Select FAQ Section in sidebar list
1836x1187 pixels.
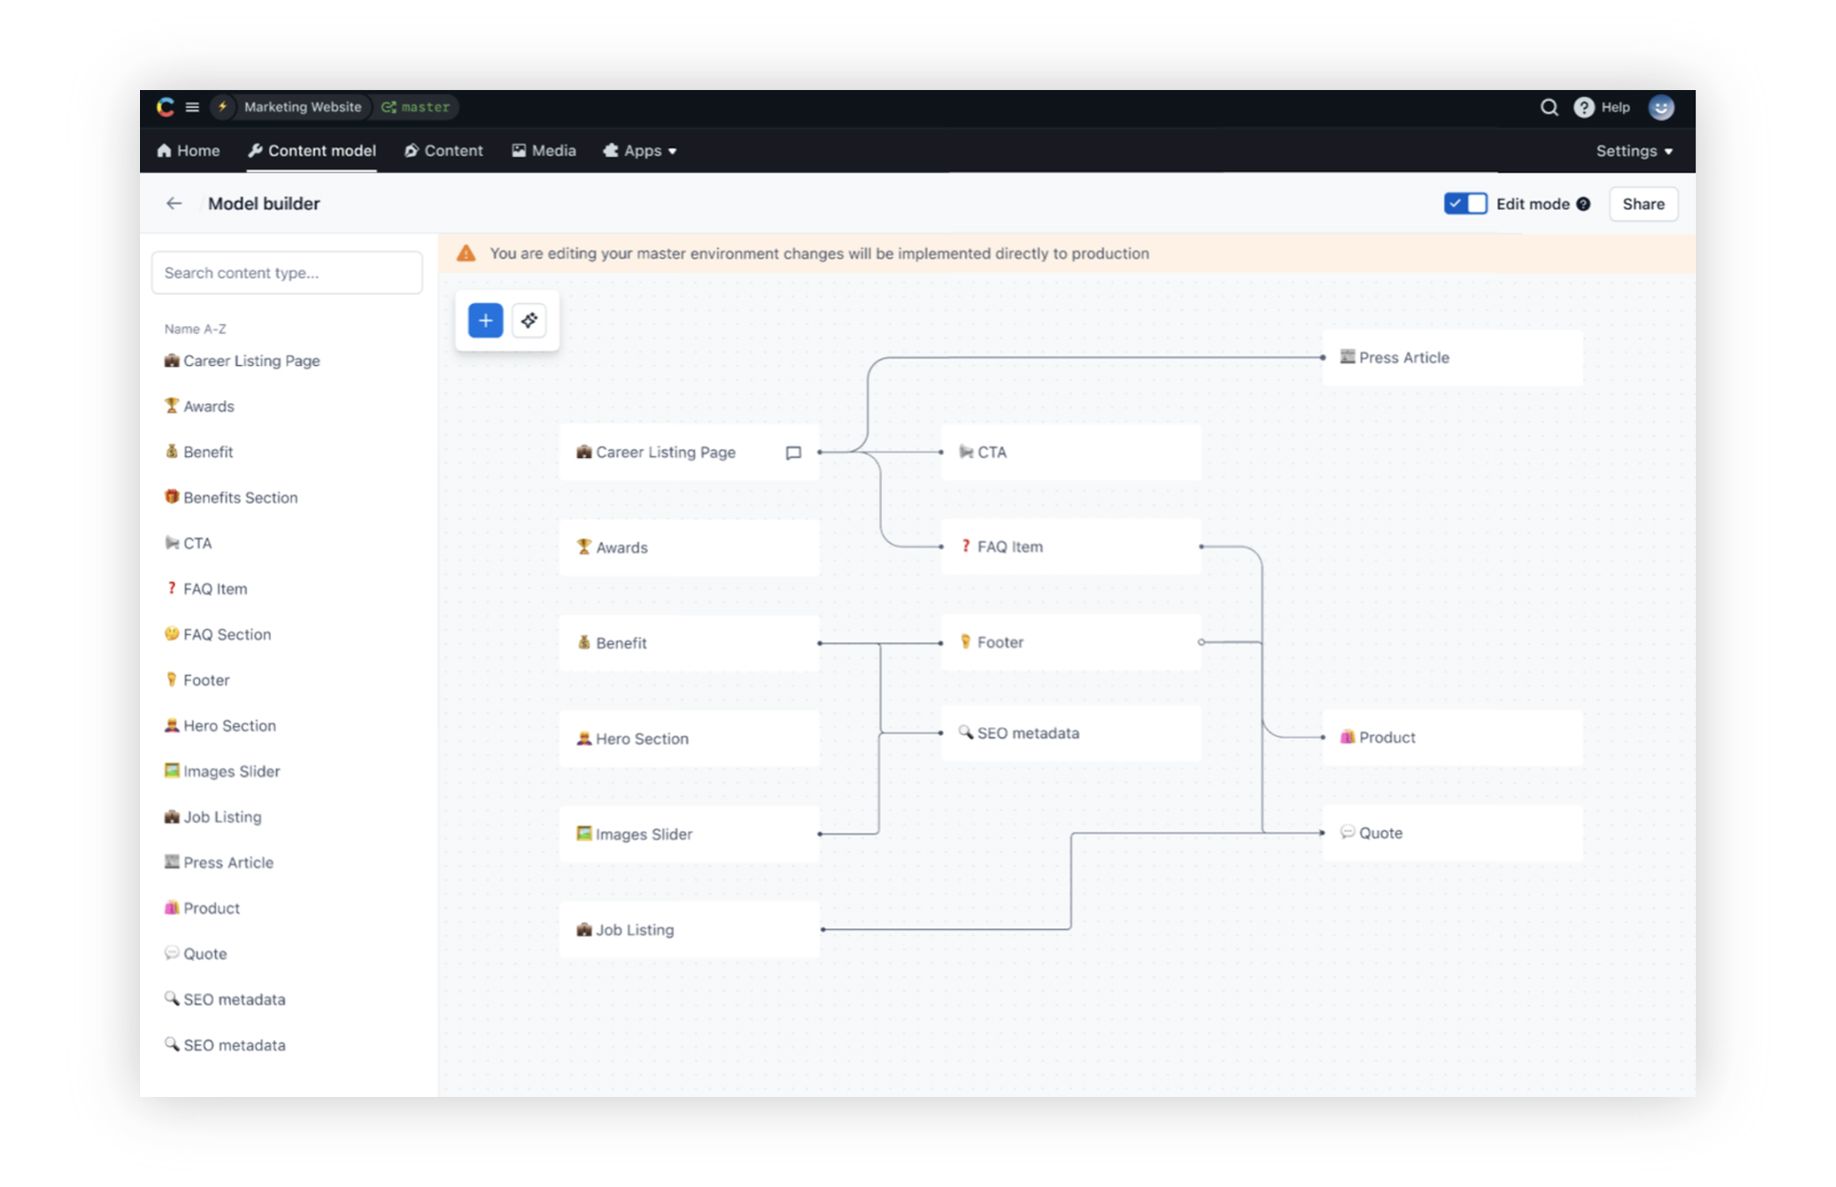point(217,634)
